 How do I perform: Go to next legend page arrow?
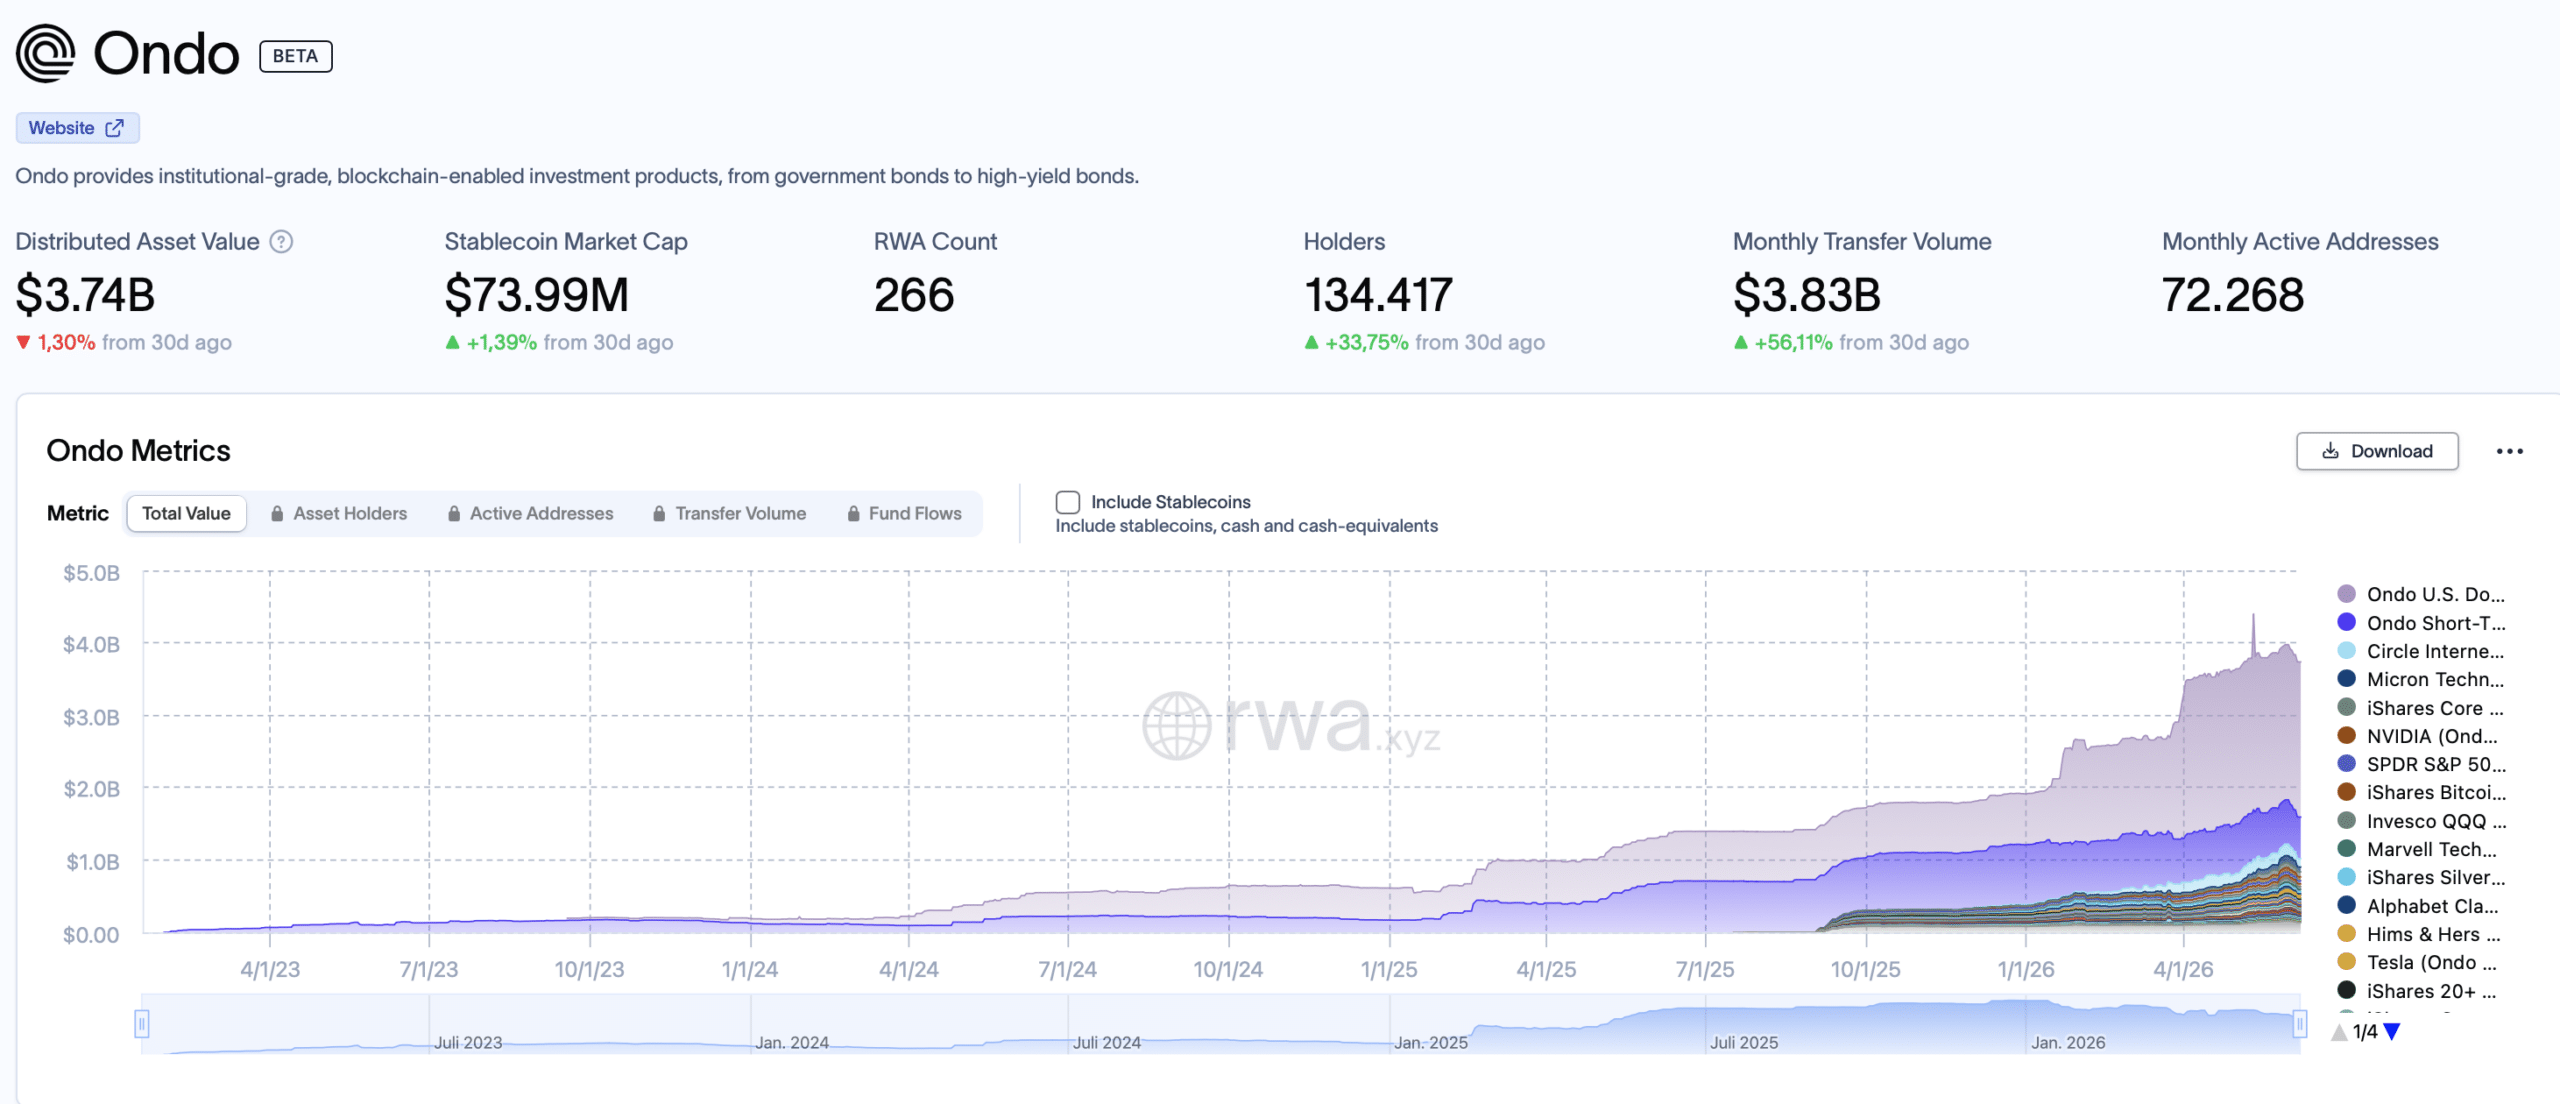[x=2392, y=1032]
